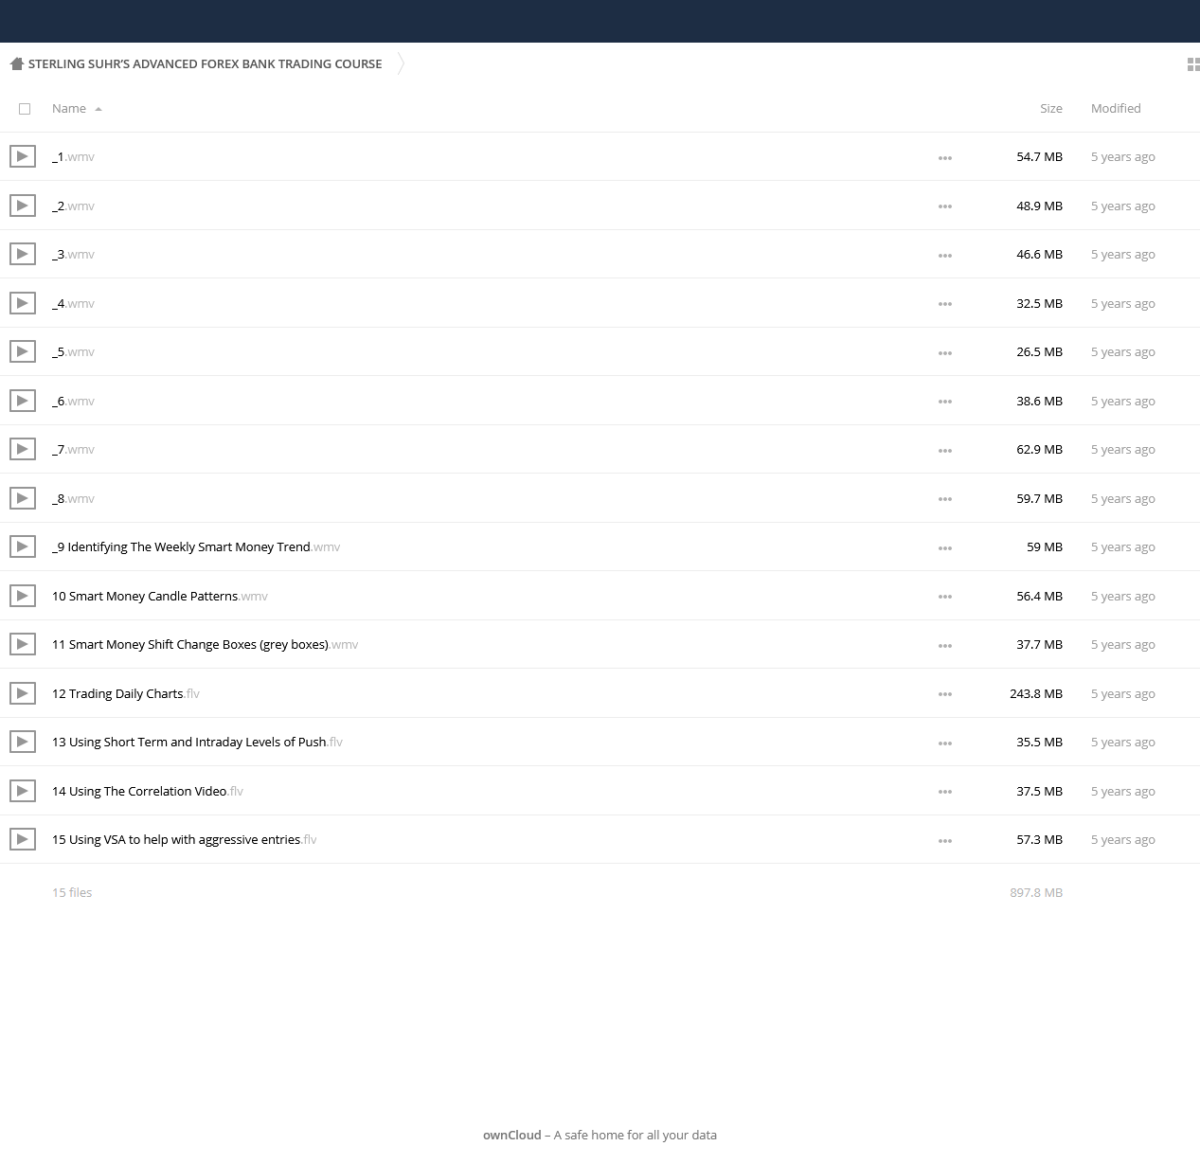
Task: Open file _1.wmv
Action: pyautogui.click(x=73, y=157)
